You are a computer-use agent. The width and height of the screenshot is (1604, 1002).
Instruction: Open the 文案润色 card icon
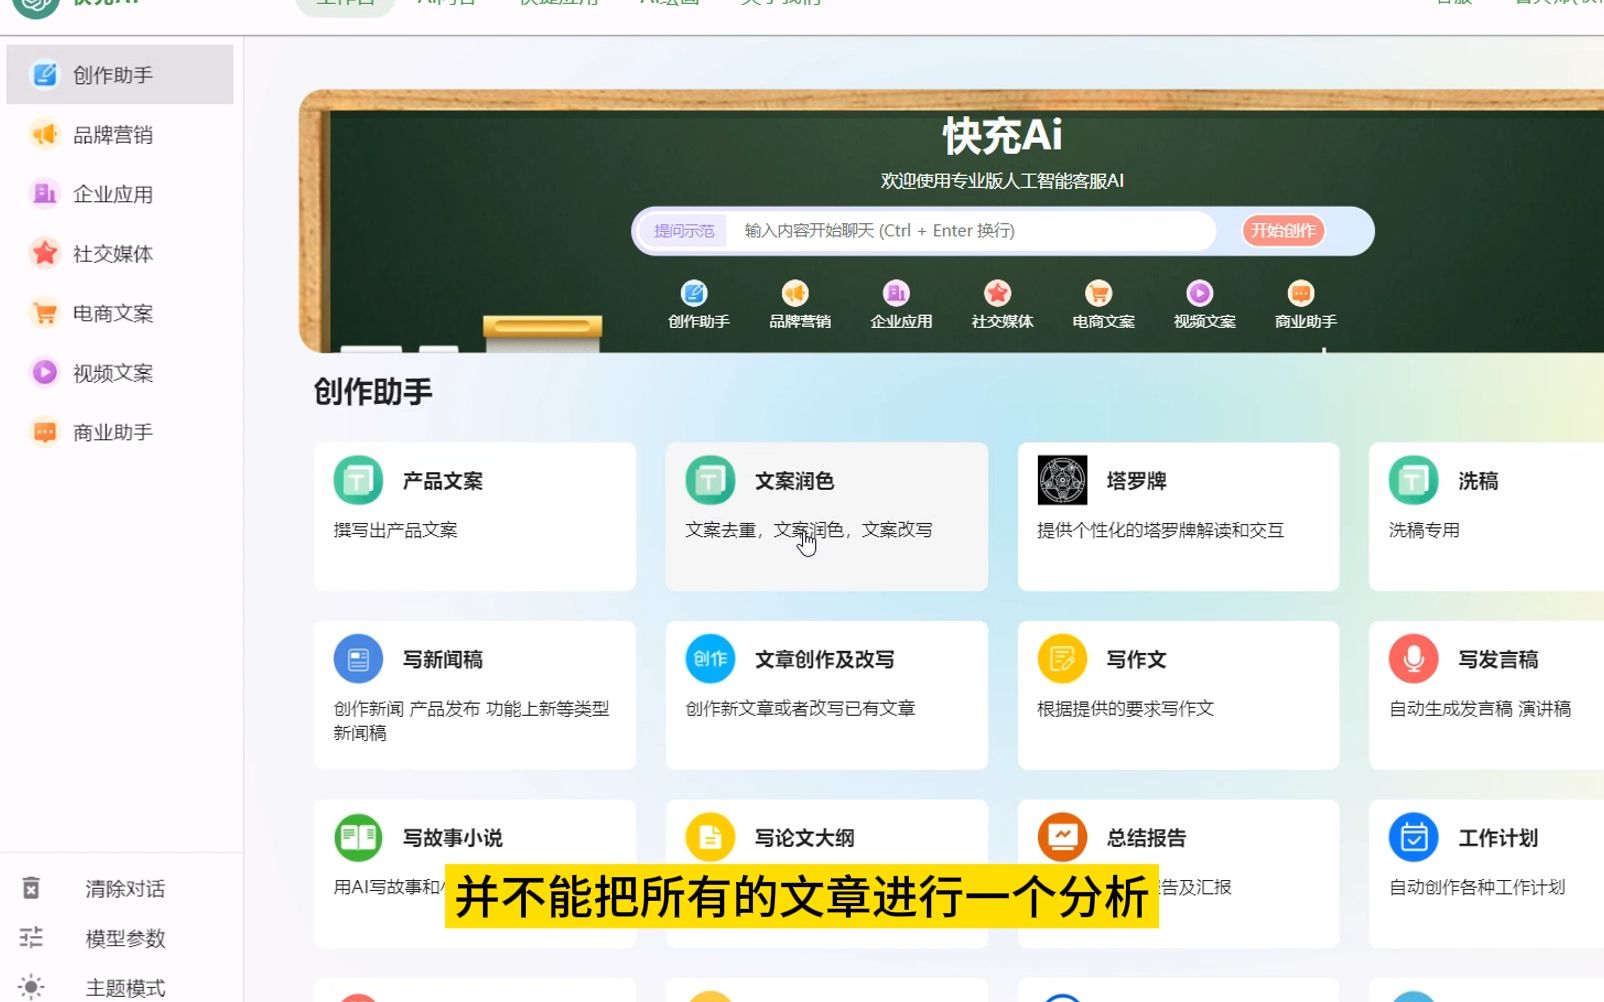point(710,480)
